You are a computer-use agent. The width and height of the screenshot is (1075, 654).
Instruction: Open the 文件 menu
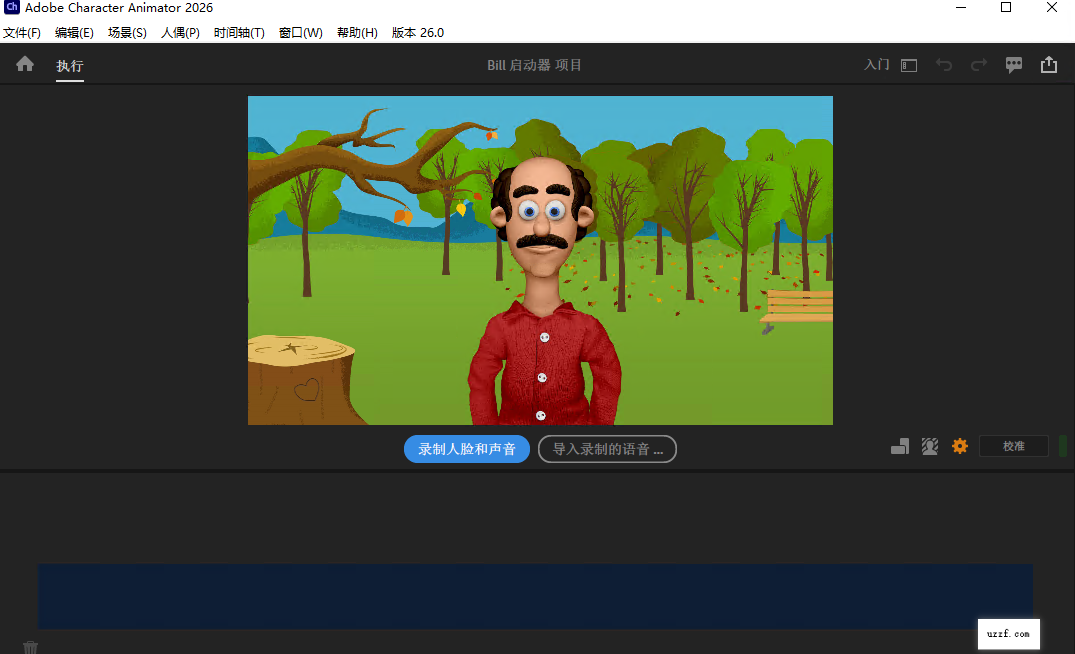point(22,32)
